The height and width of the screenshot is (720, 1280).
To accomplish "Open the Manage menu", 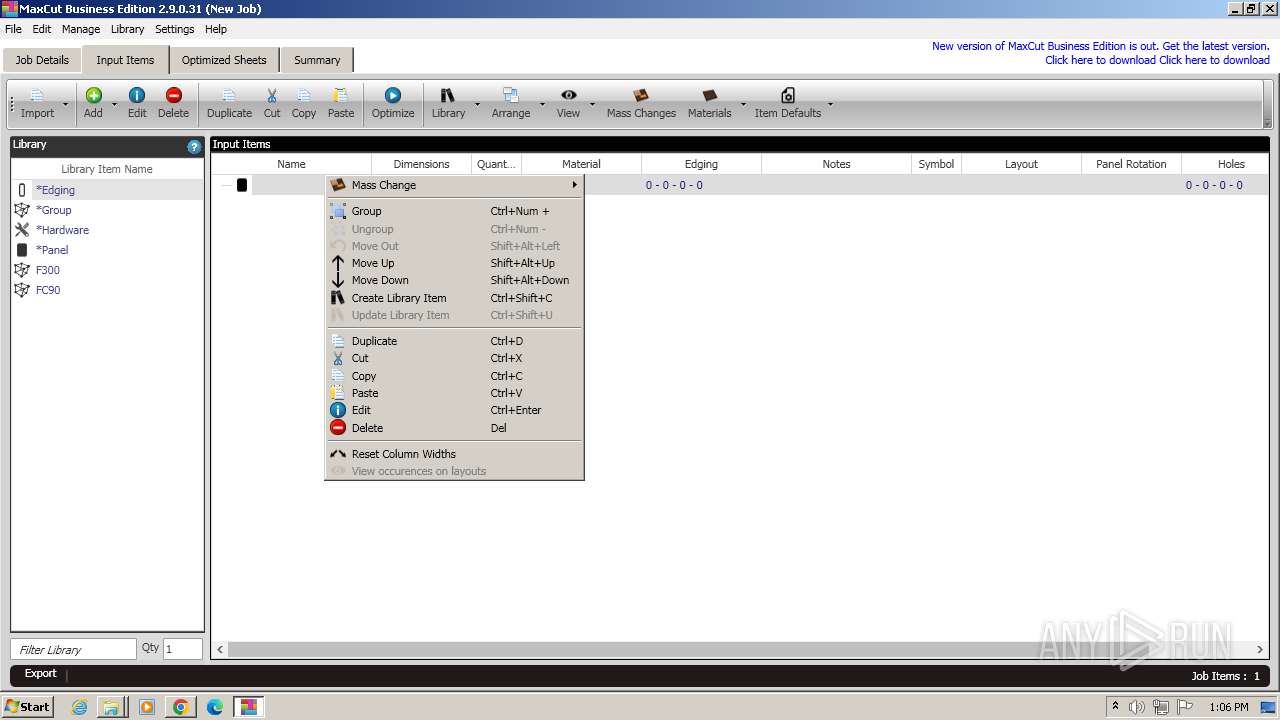I will [x=81, y=29].
